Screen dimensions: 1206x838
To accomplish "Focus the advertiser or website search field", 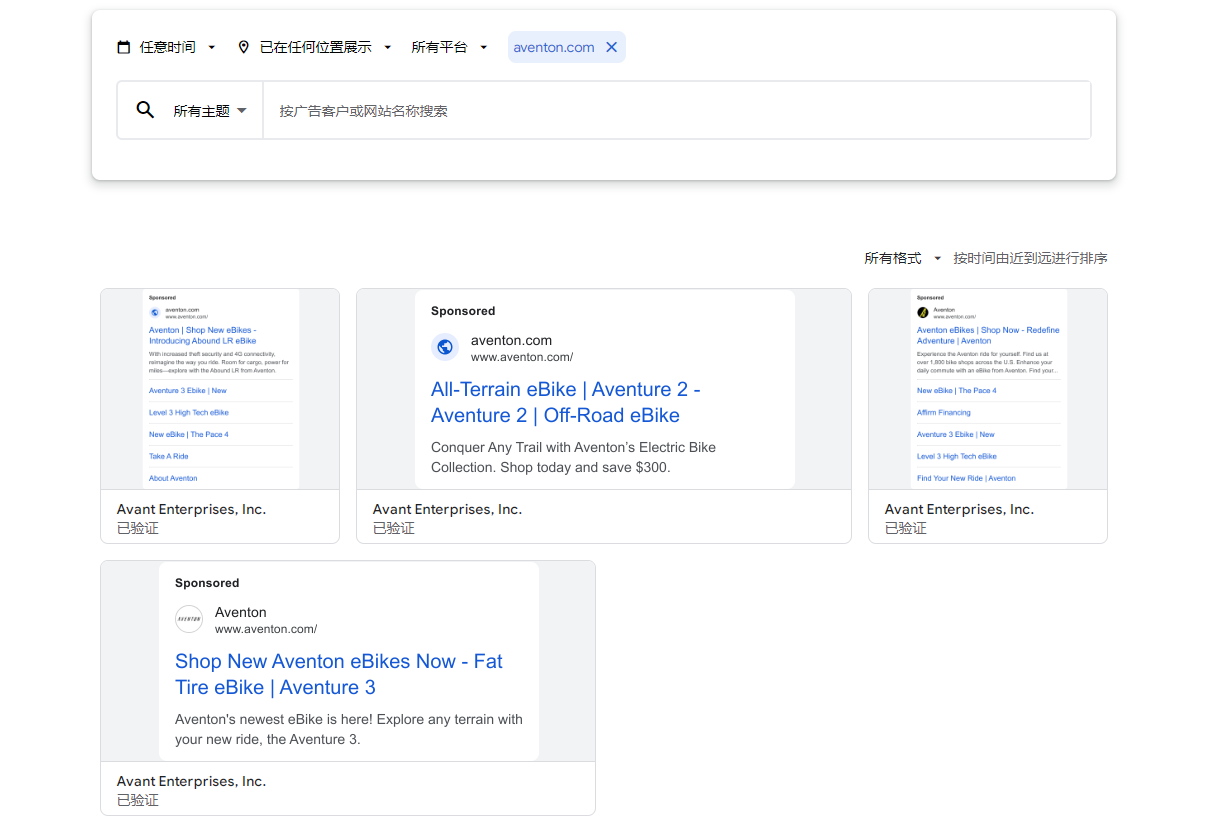I will (x=676, y=111).
